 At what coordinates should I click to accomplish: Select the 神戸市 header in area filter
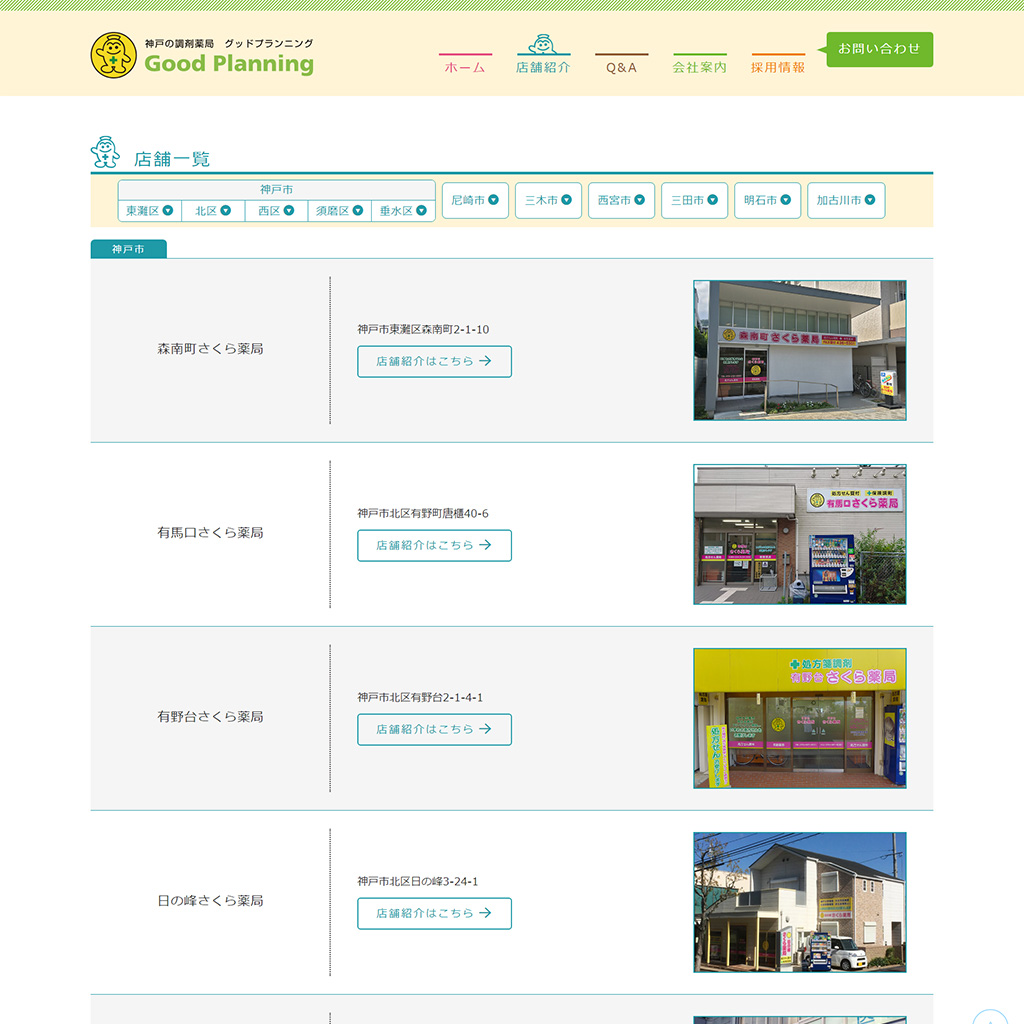(276, 189)
